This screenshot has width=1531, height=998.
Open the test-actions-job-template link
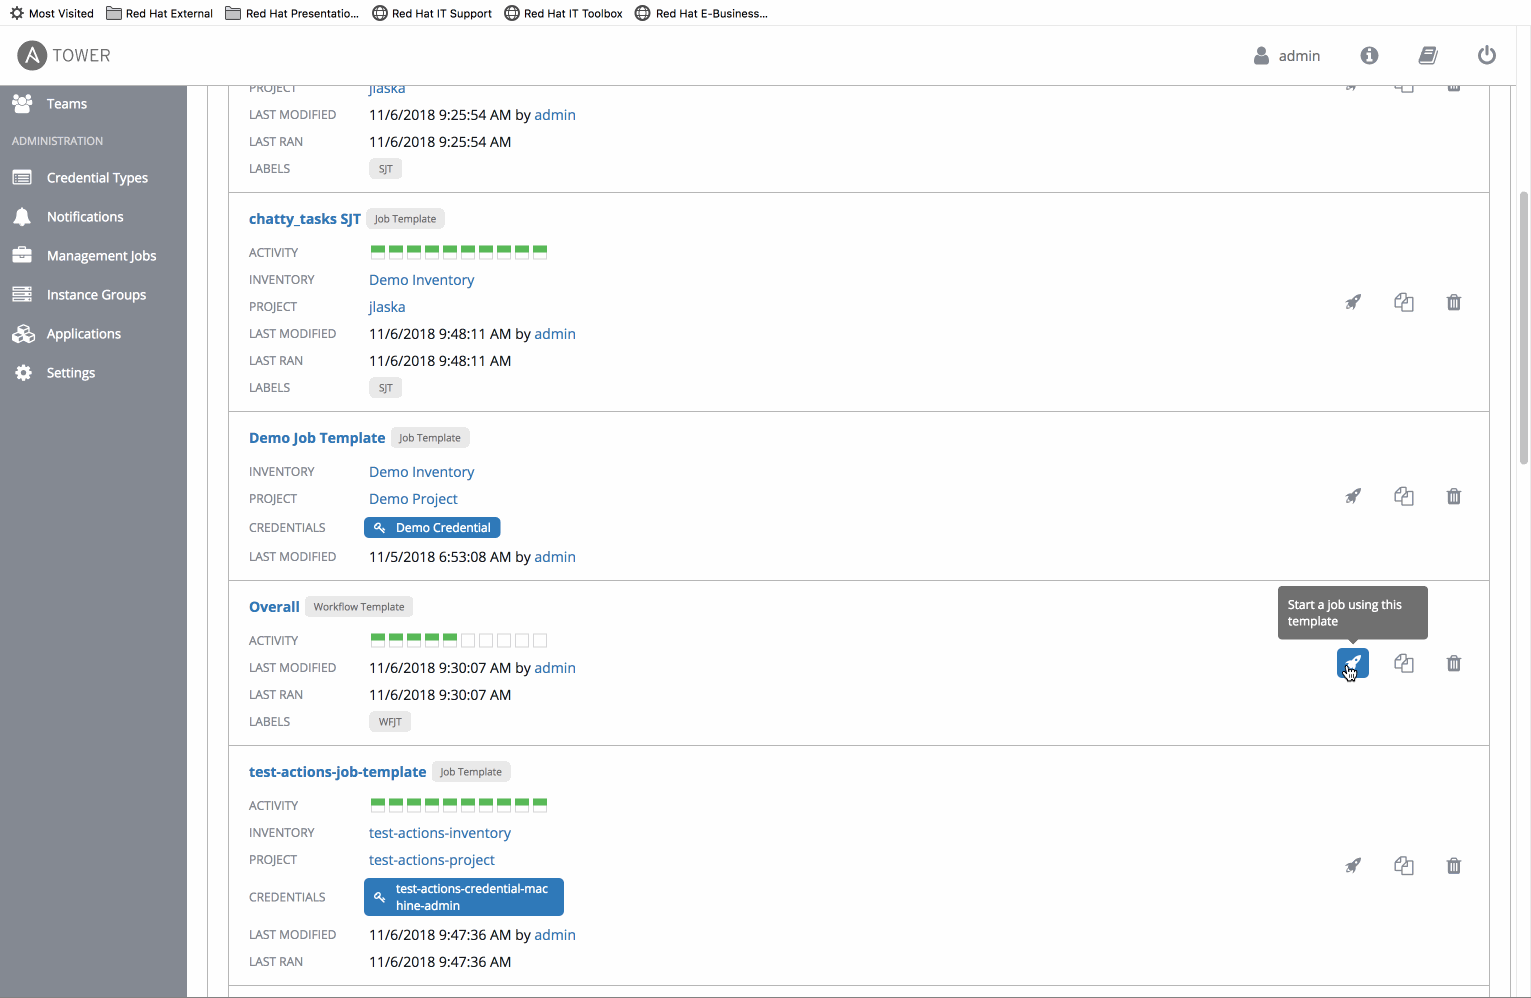(x=337, y=772)
